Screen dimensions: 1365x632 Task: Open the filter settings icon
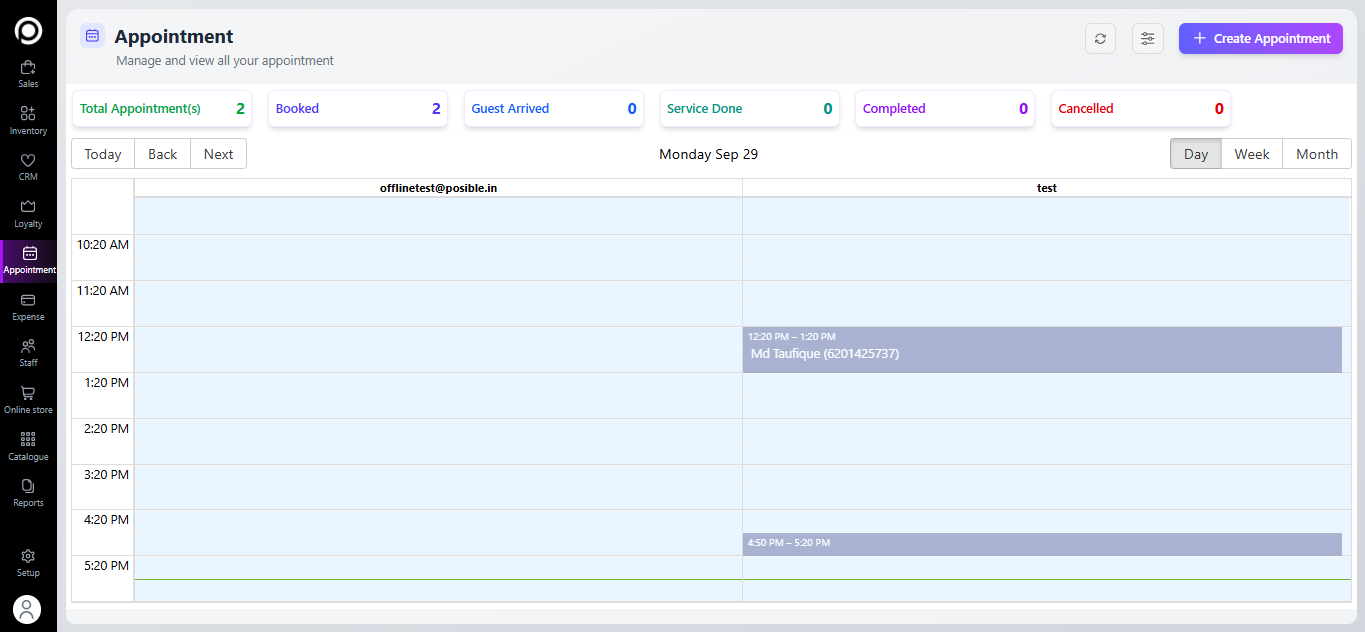[x=1147, y=39]
